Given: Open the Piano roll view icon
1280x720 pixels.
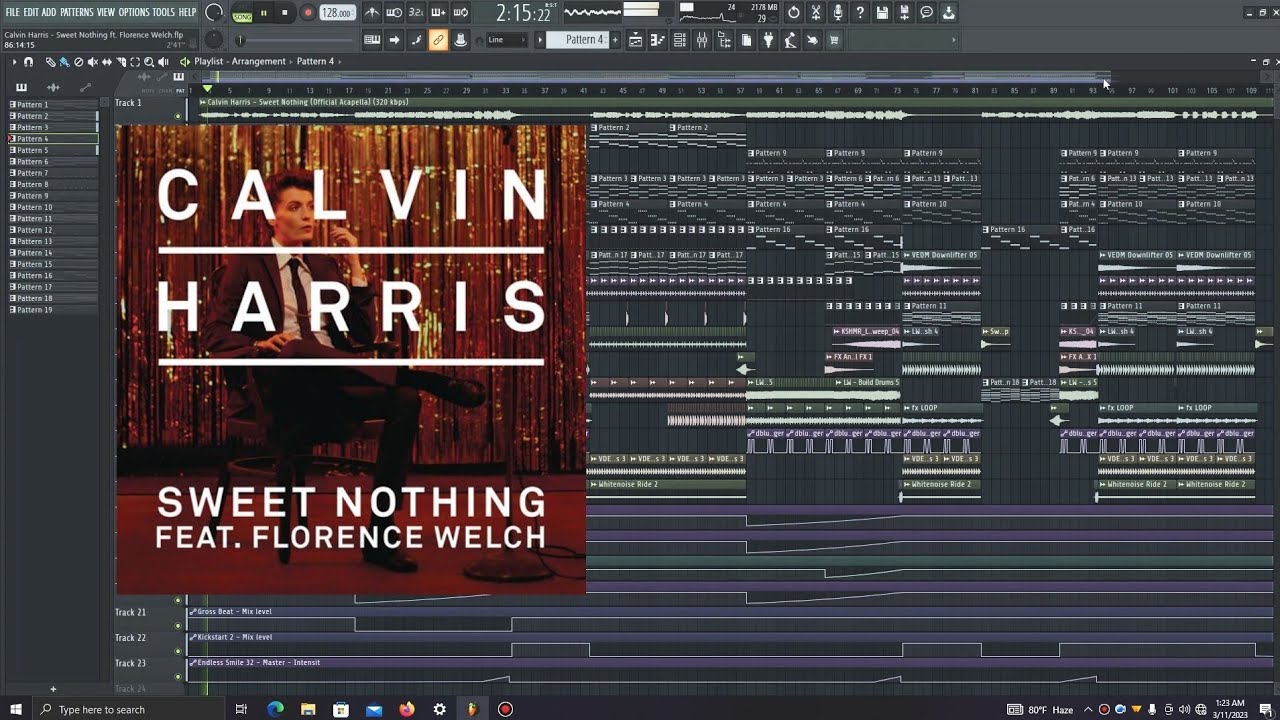Looking at the screenshot, I should (657, 40).
